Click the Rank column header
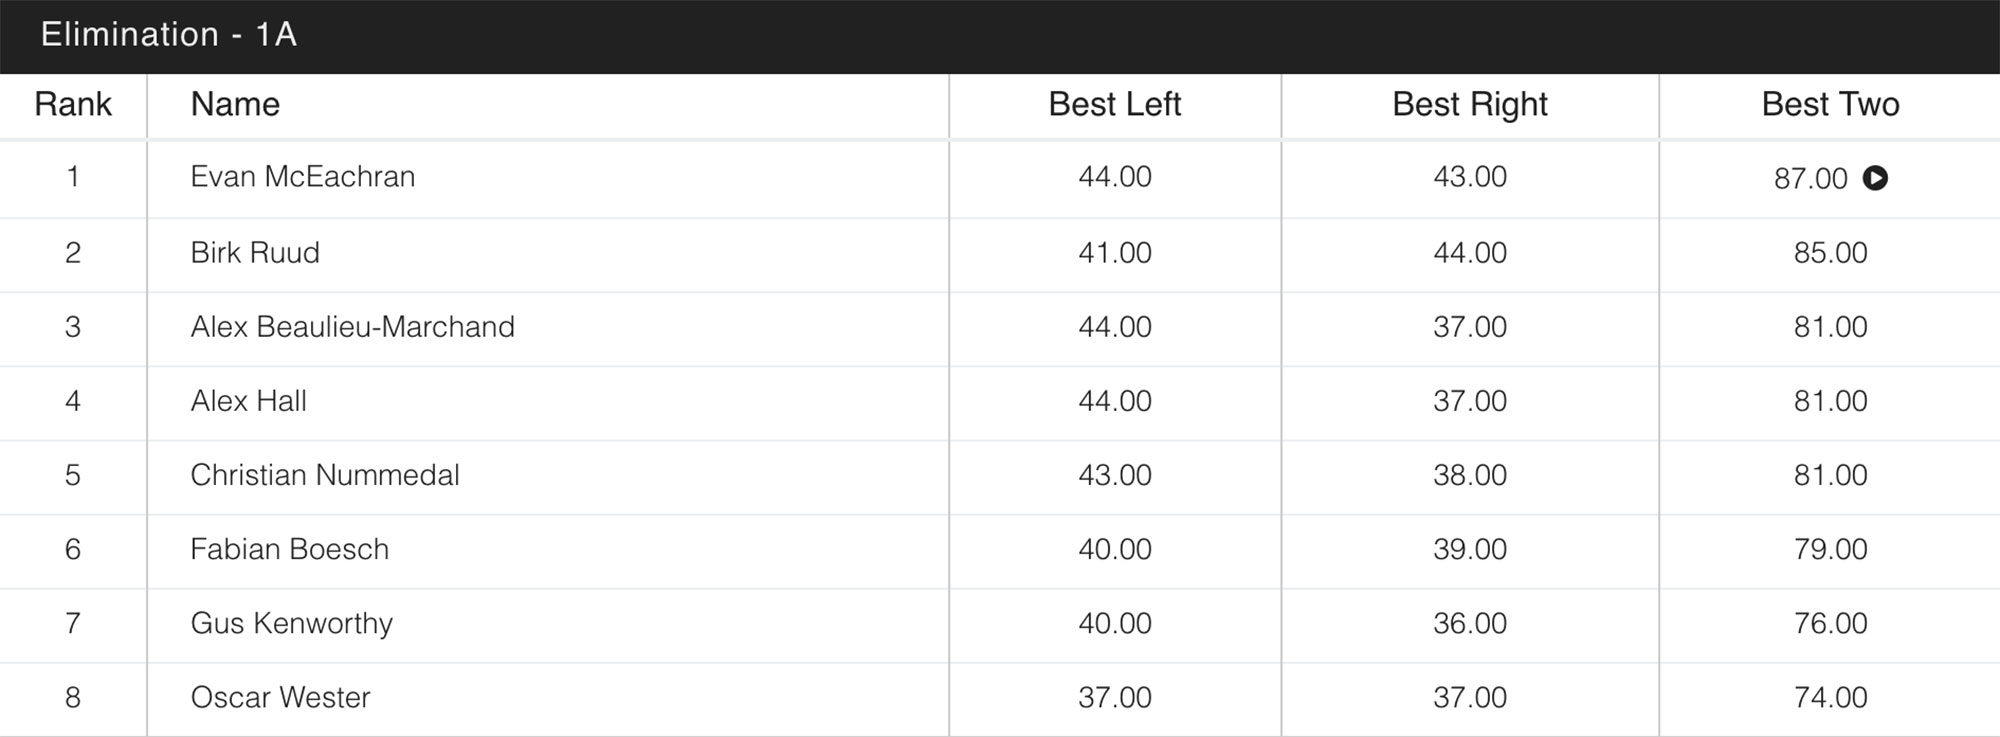2000x737 pixels. click(73, 104)
